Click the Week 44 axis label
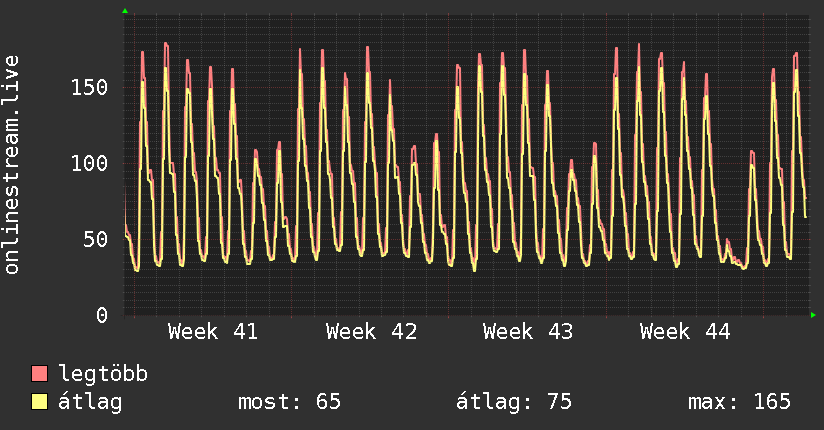Viewport: 824px width, 430px height. [x=685, y=332]
